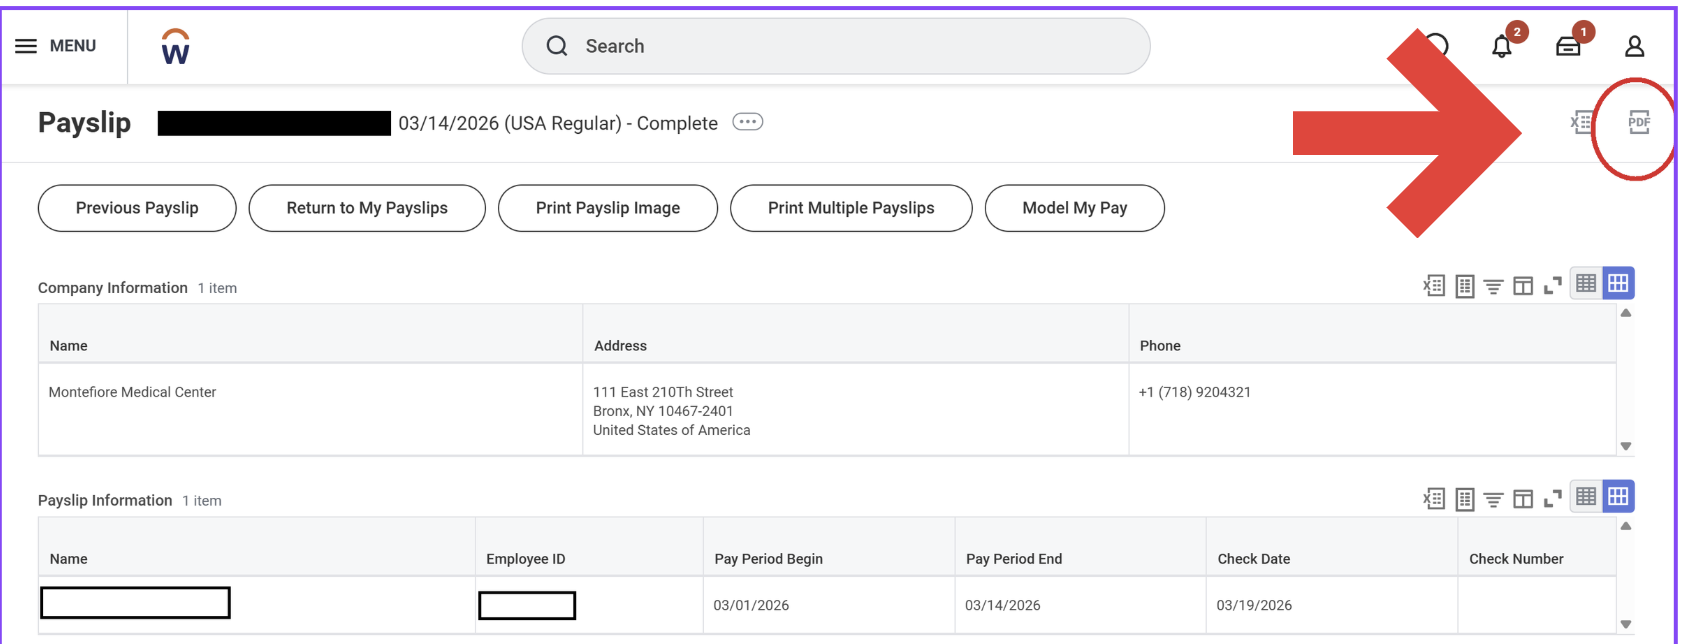Download the payslip as PDF
Image resolution: width=1683 pixels, height=644 pixels.
click(x=1638, y=123)
